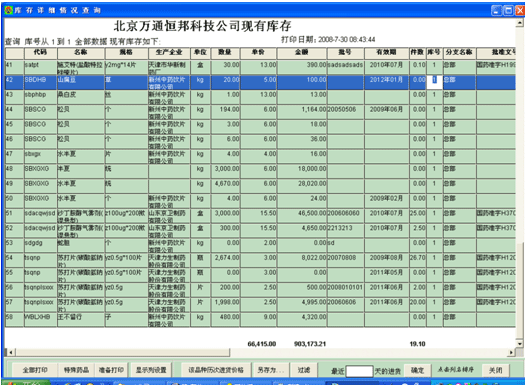Confirm recent purchases with 确定
527x387 pixels.
tap(417, 370)
